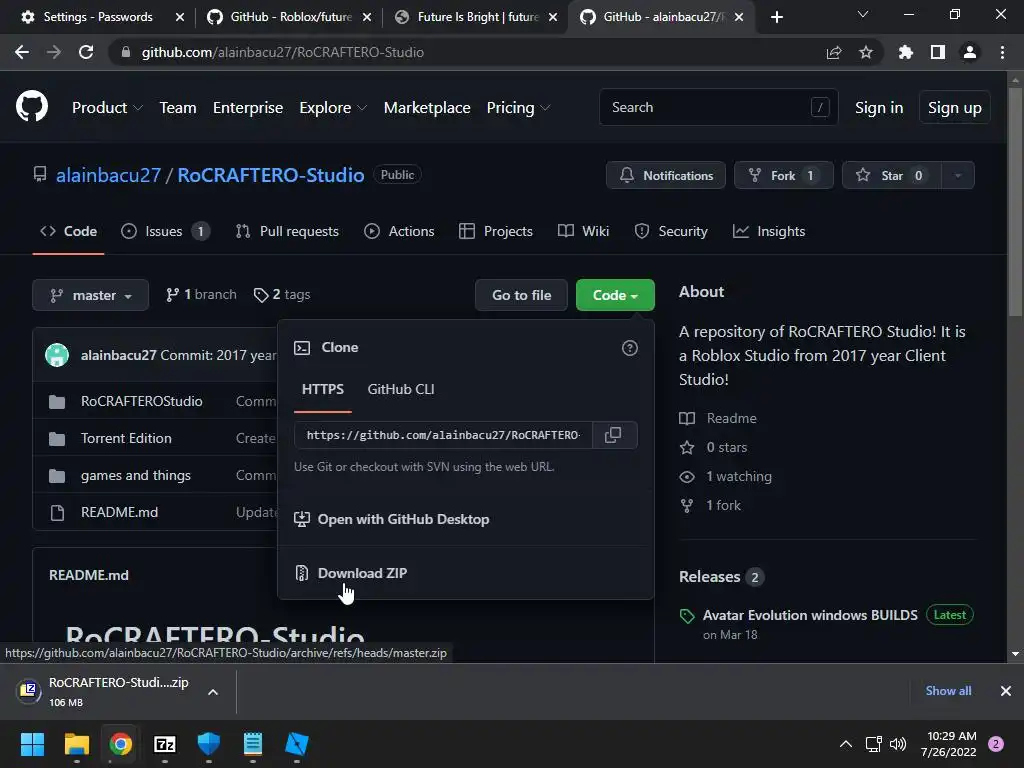Switch to the Issues tab
Image resolution: width=1024 pixels, height=768 pixels.
tap(165, 231)
